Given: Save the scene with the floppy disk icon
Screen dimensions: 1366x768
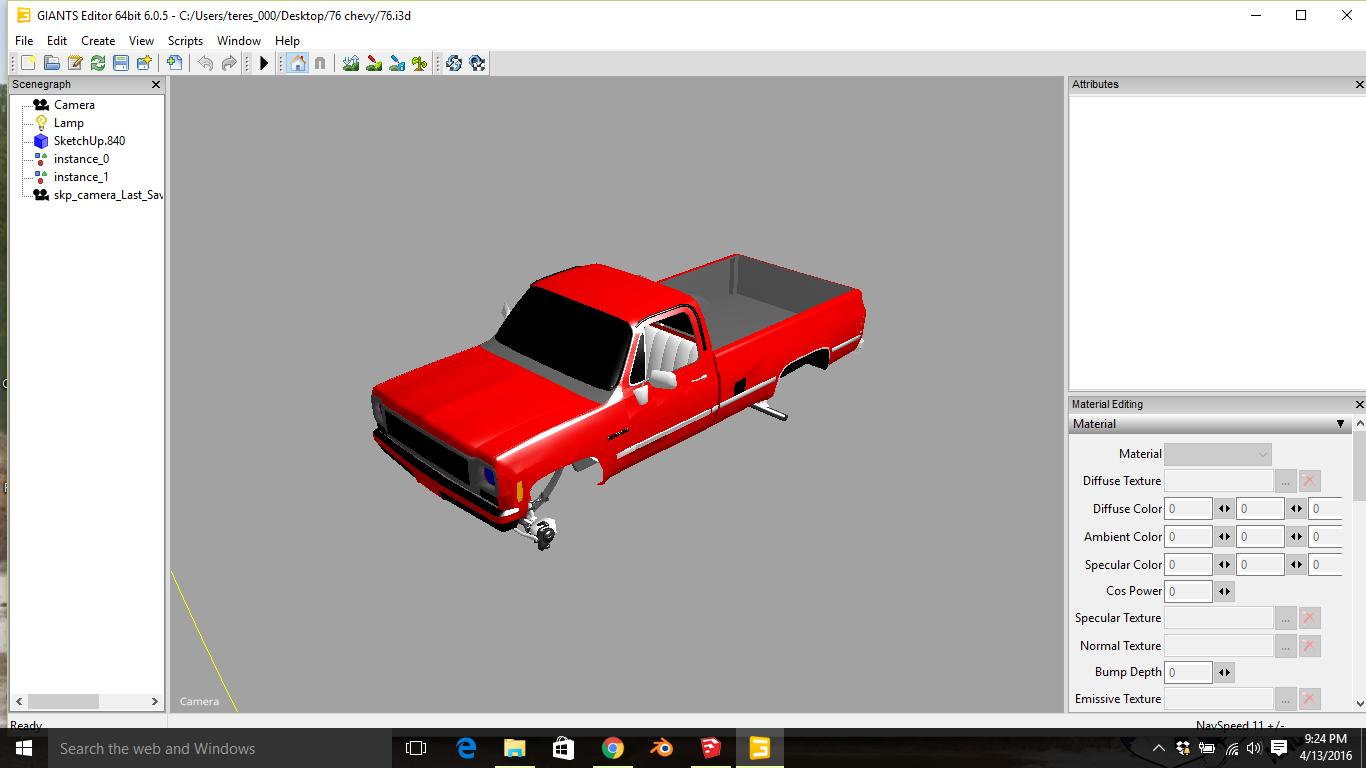Looking at the screenshot, I should click(x=121, y=63).
